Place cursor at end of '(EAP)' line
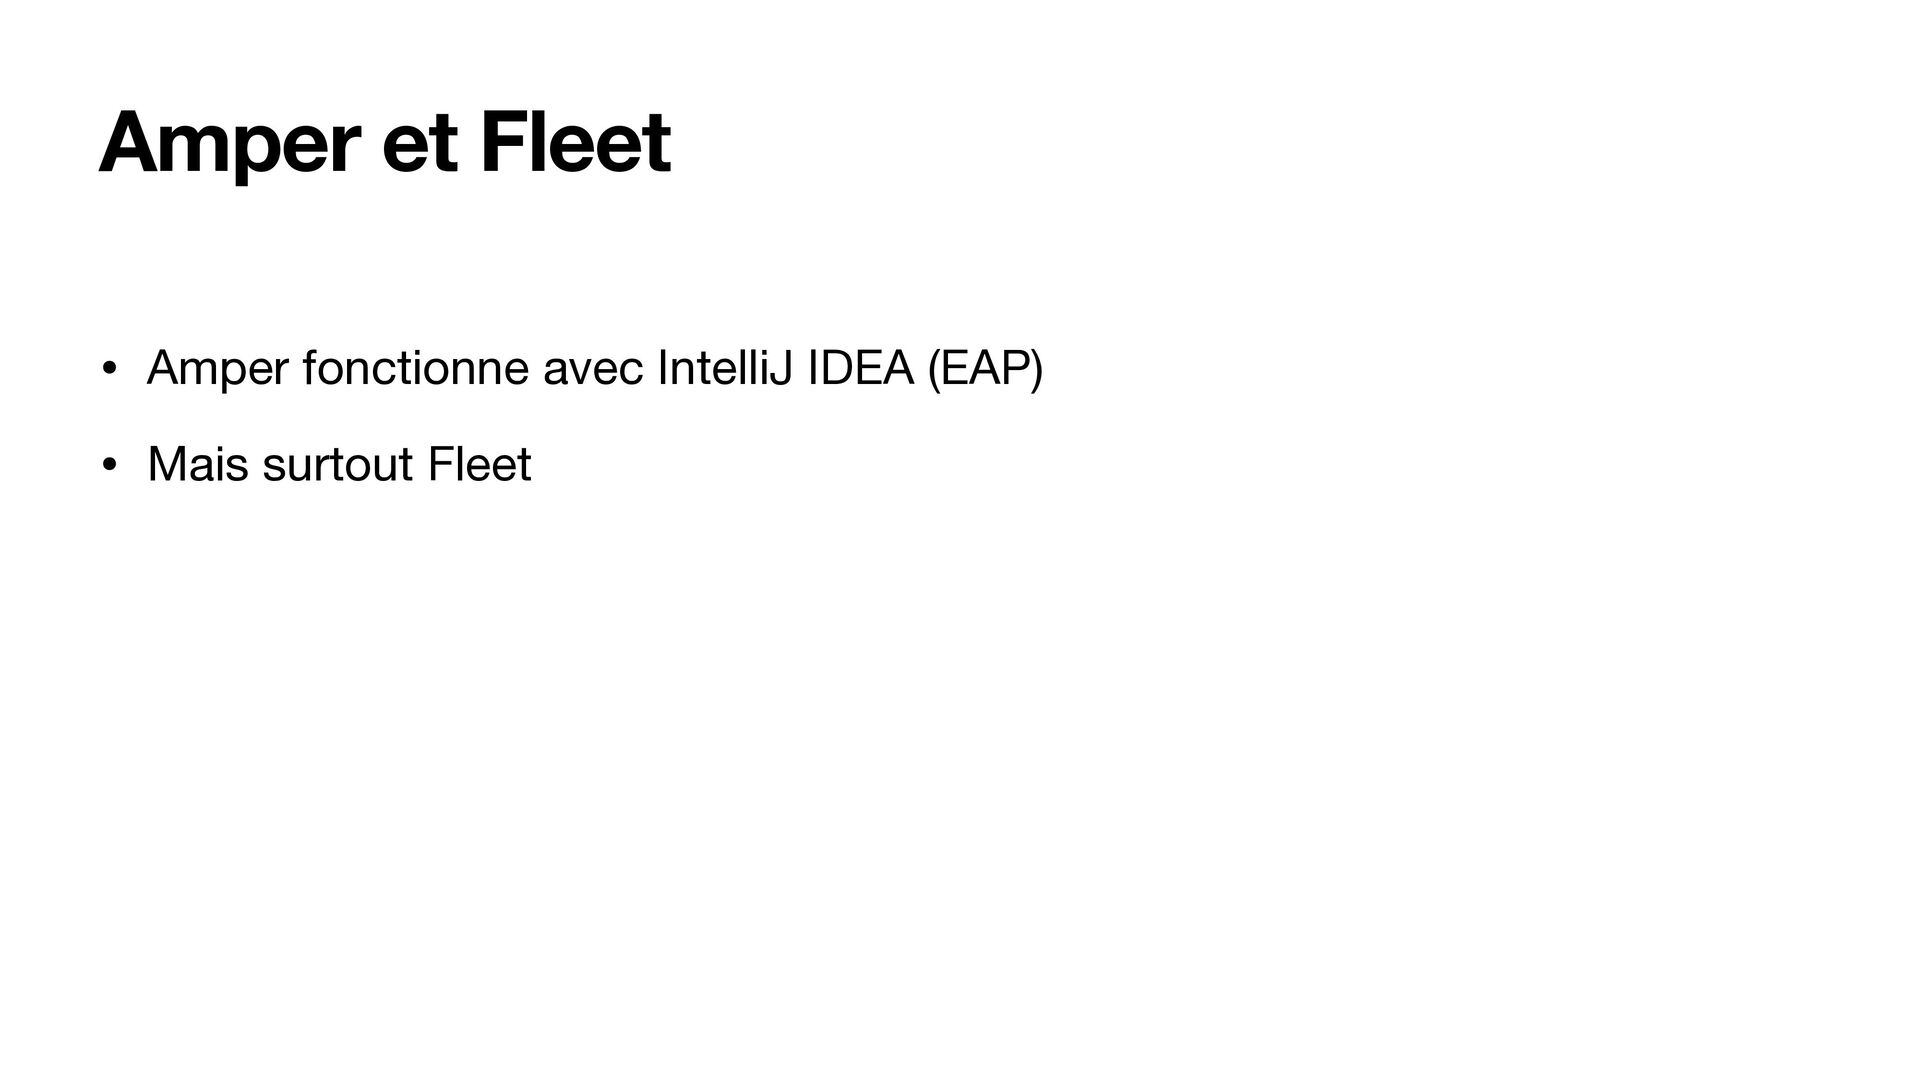 (x=1045, y=370)
